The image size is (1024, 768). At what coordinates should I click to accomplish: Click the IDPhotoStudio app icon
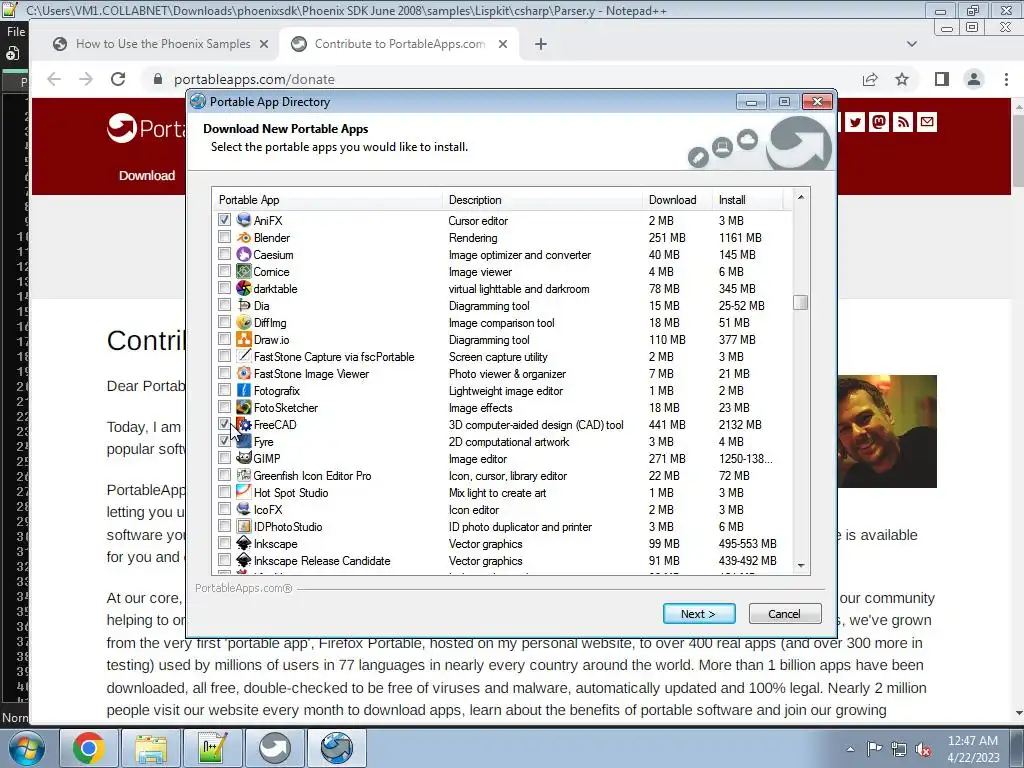(x=244, y=526)
